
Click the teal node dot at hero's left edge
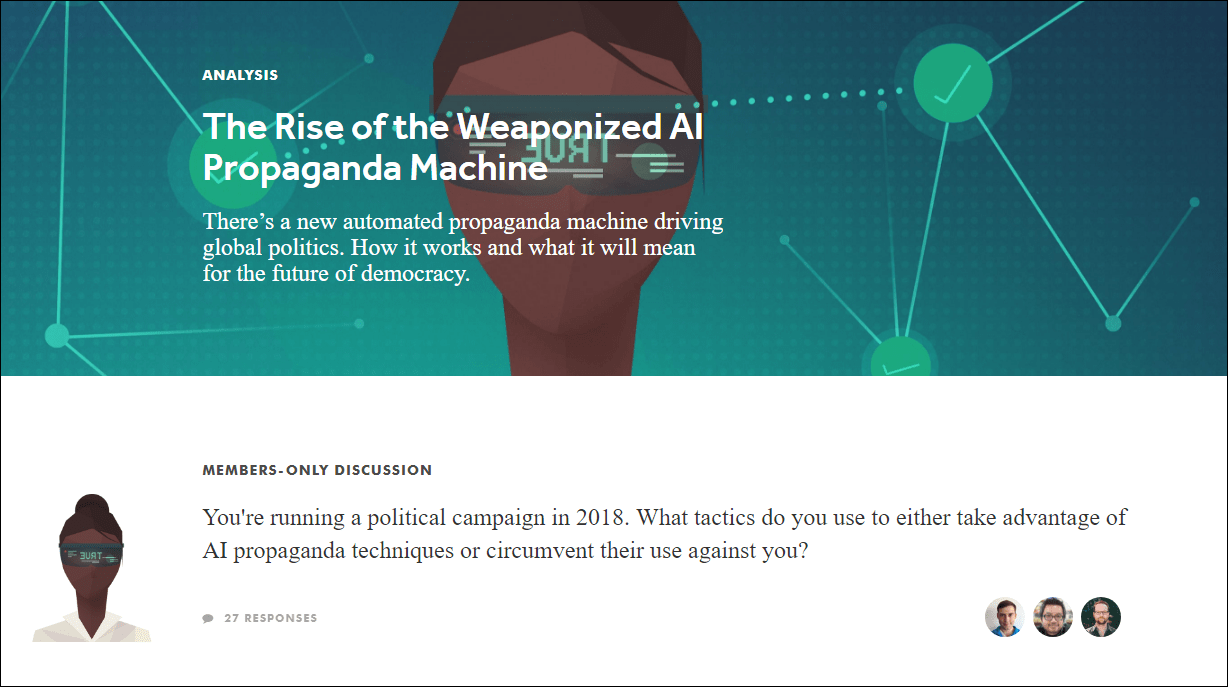click(x=57, y=336)
